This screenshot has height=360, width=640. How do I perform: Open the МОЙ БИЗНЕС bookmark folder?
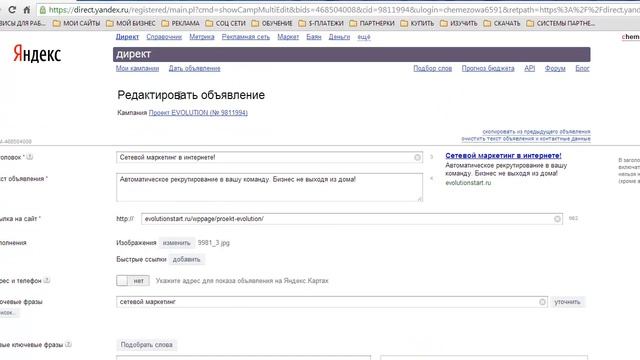tap(131, 24)
